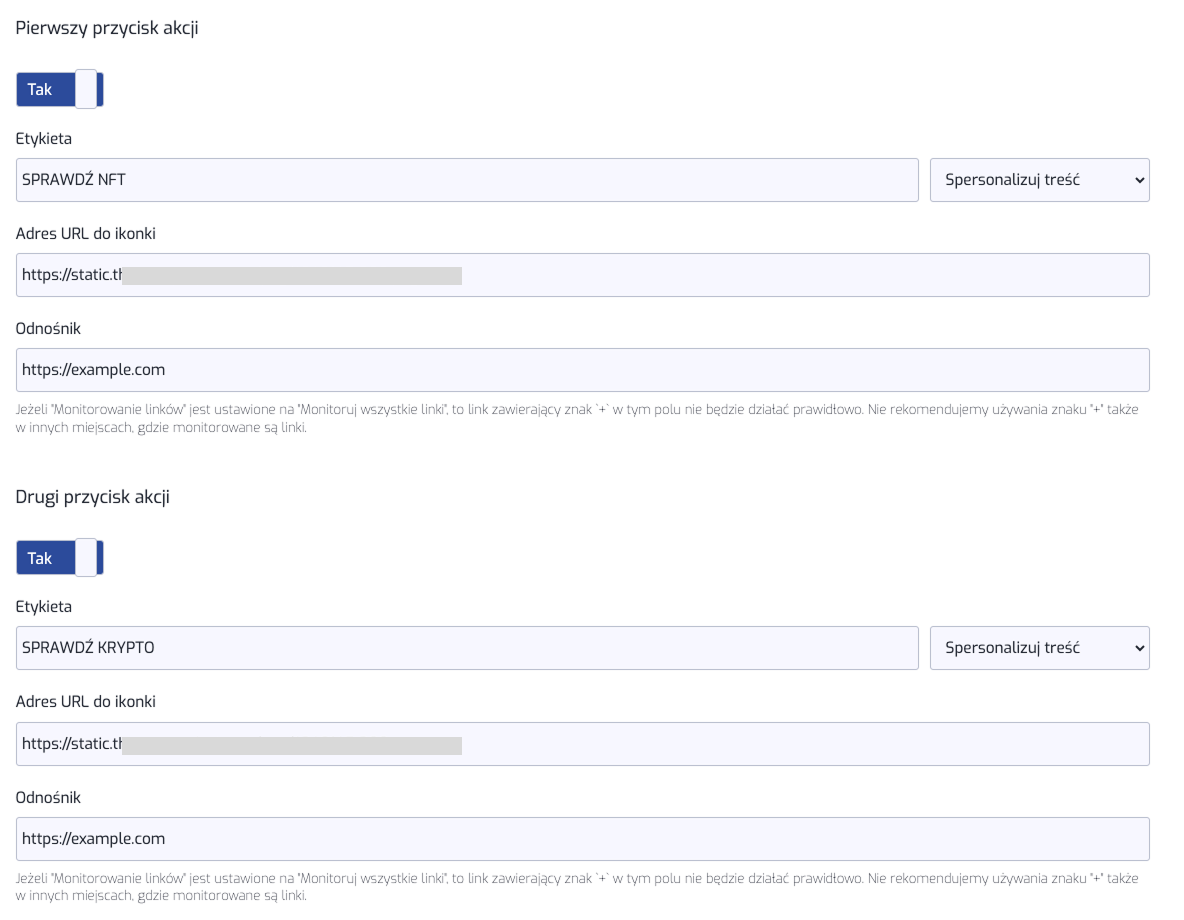The width and height of the screenshot is (1184, 920).
Task: Click the second section's "Etykieta" label
Action: pos(44,606)
